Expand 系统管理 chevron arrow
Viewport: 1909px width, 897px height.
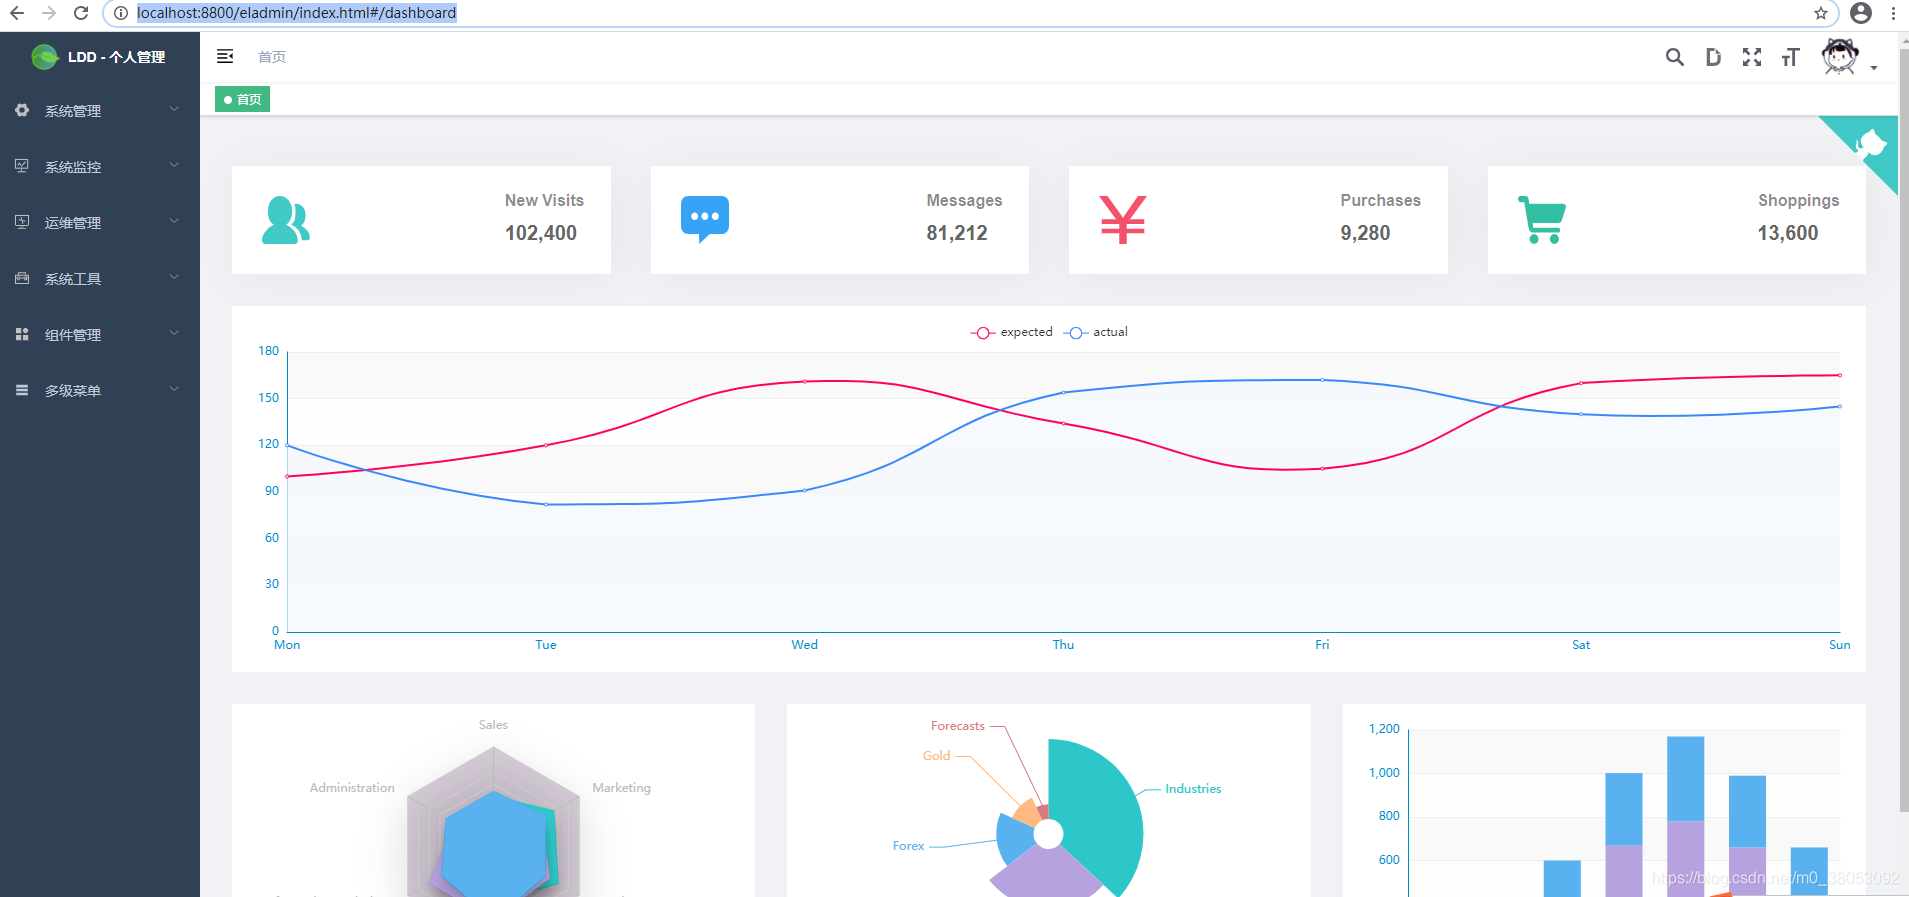[174, 109]
